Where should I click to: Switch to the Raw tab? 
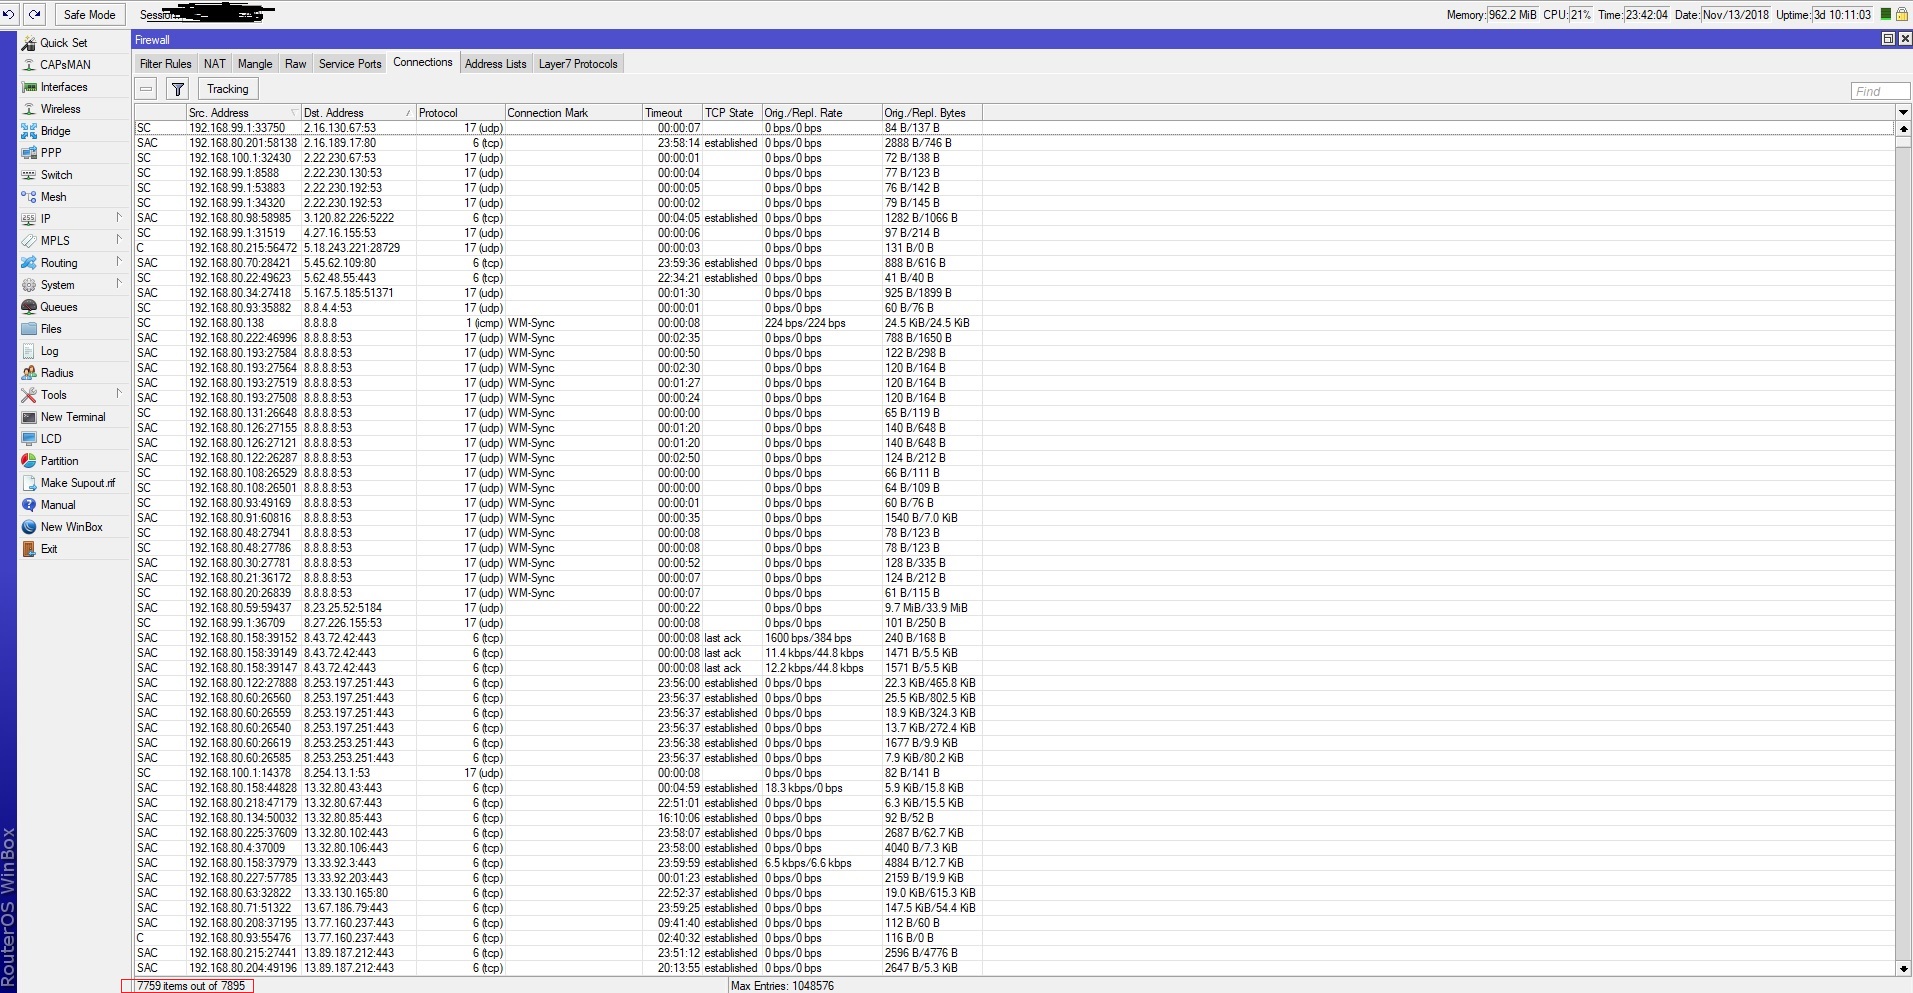click(x=296, y=64)
